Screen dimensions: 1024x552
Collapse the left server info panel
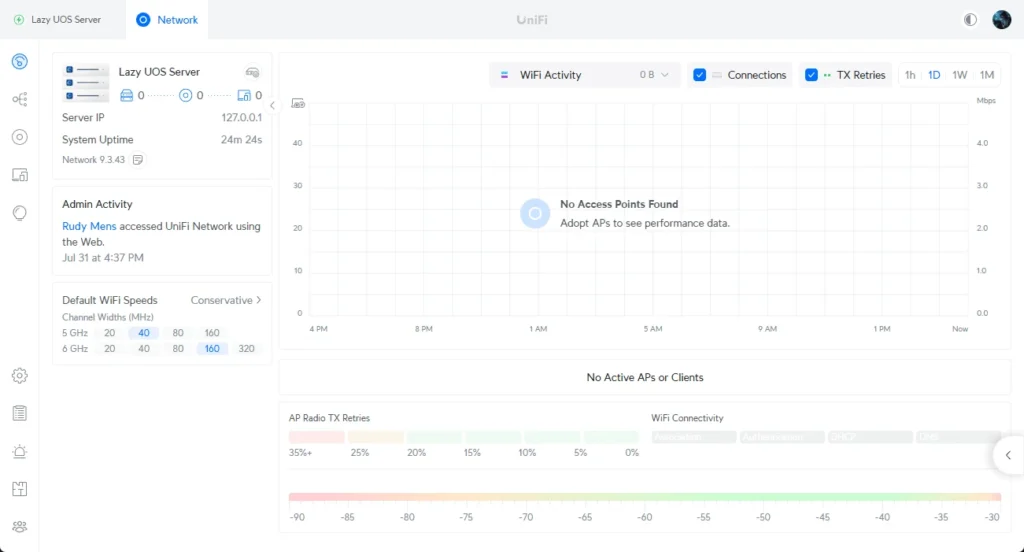coord(273,106)
